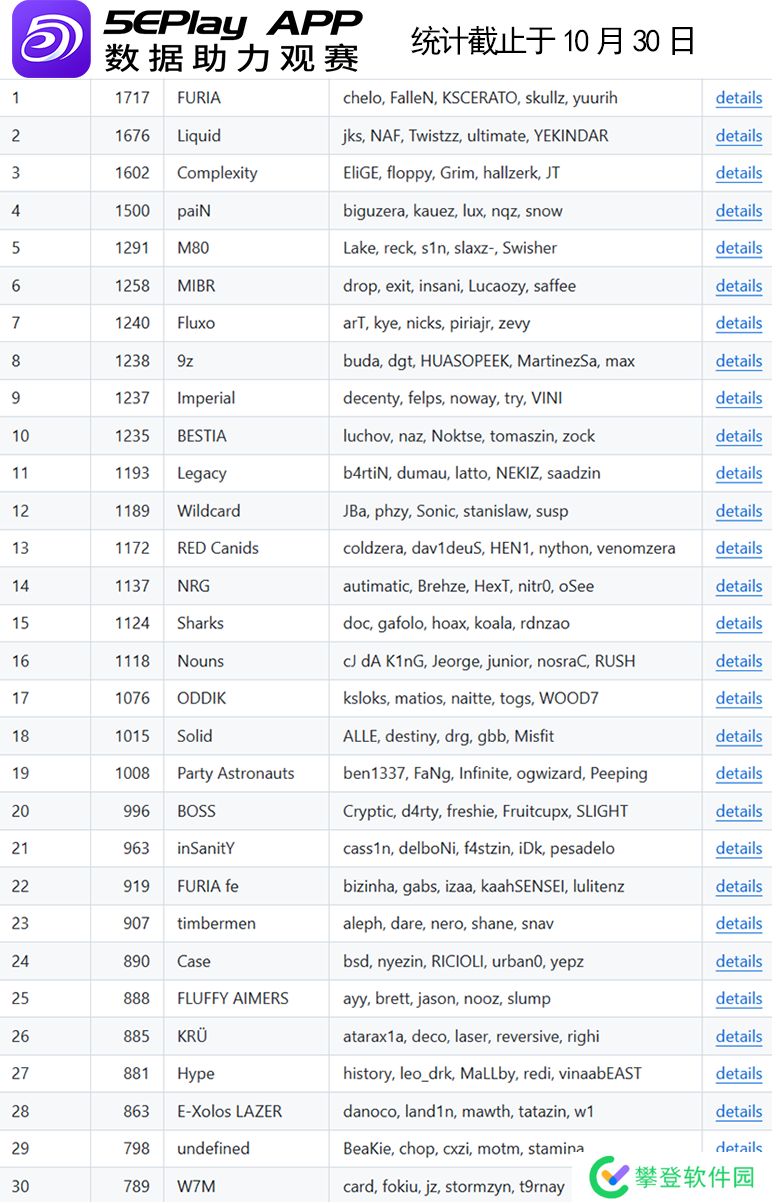
Task: Open details for FLUFFY AIMERS
Action: (738, 998)
